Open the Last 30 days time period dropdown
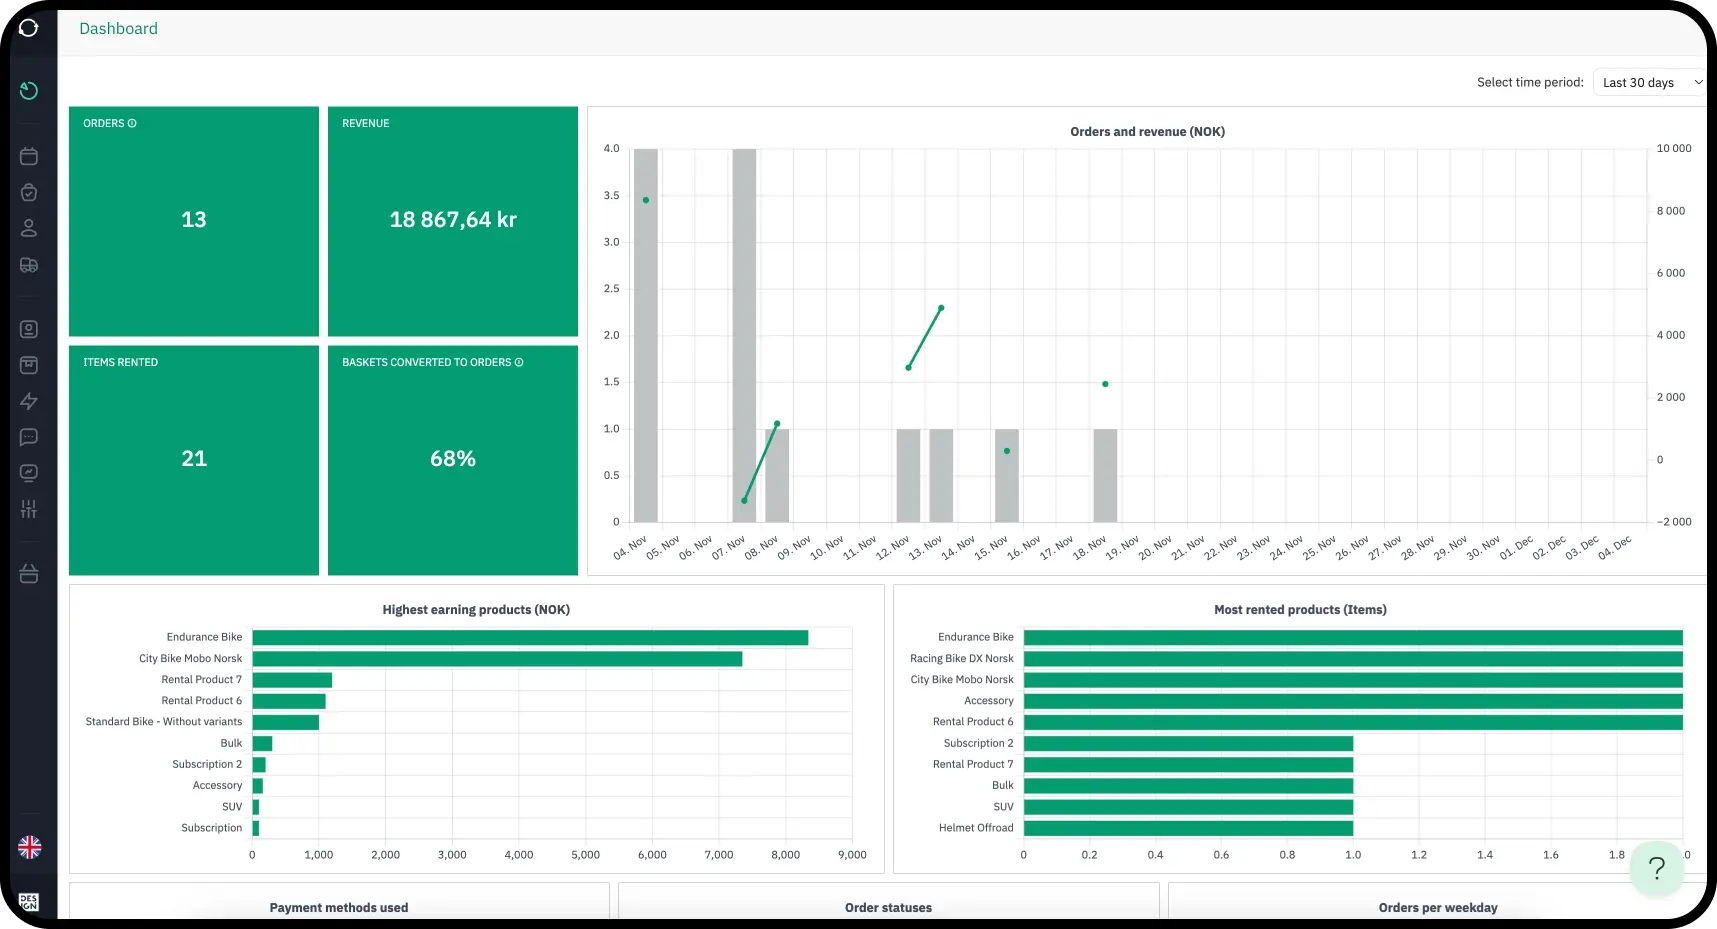 coord(1650,82)
